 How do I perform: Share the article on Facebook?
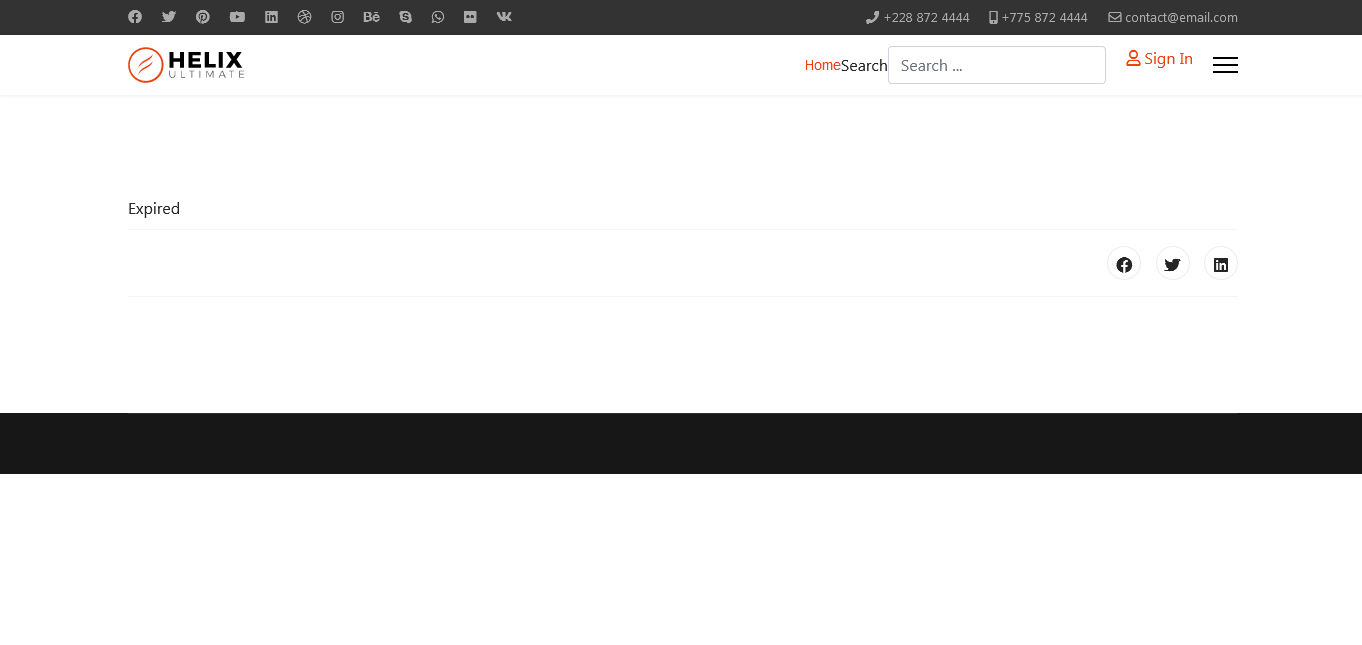[x=1124, y=263]
